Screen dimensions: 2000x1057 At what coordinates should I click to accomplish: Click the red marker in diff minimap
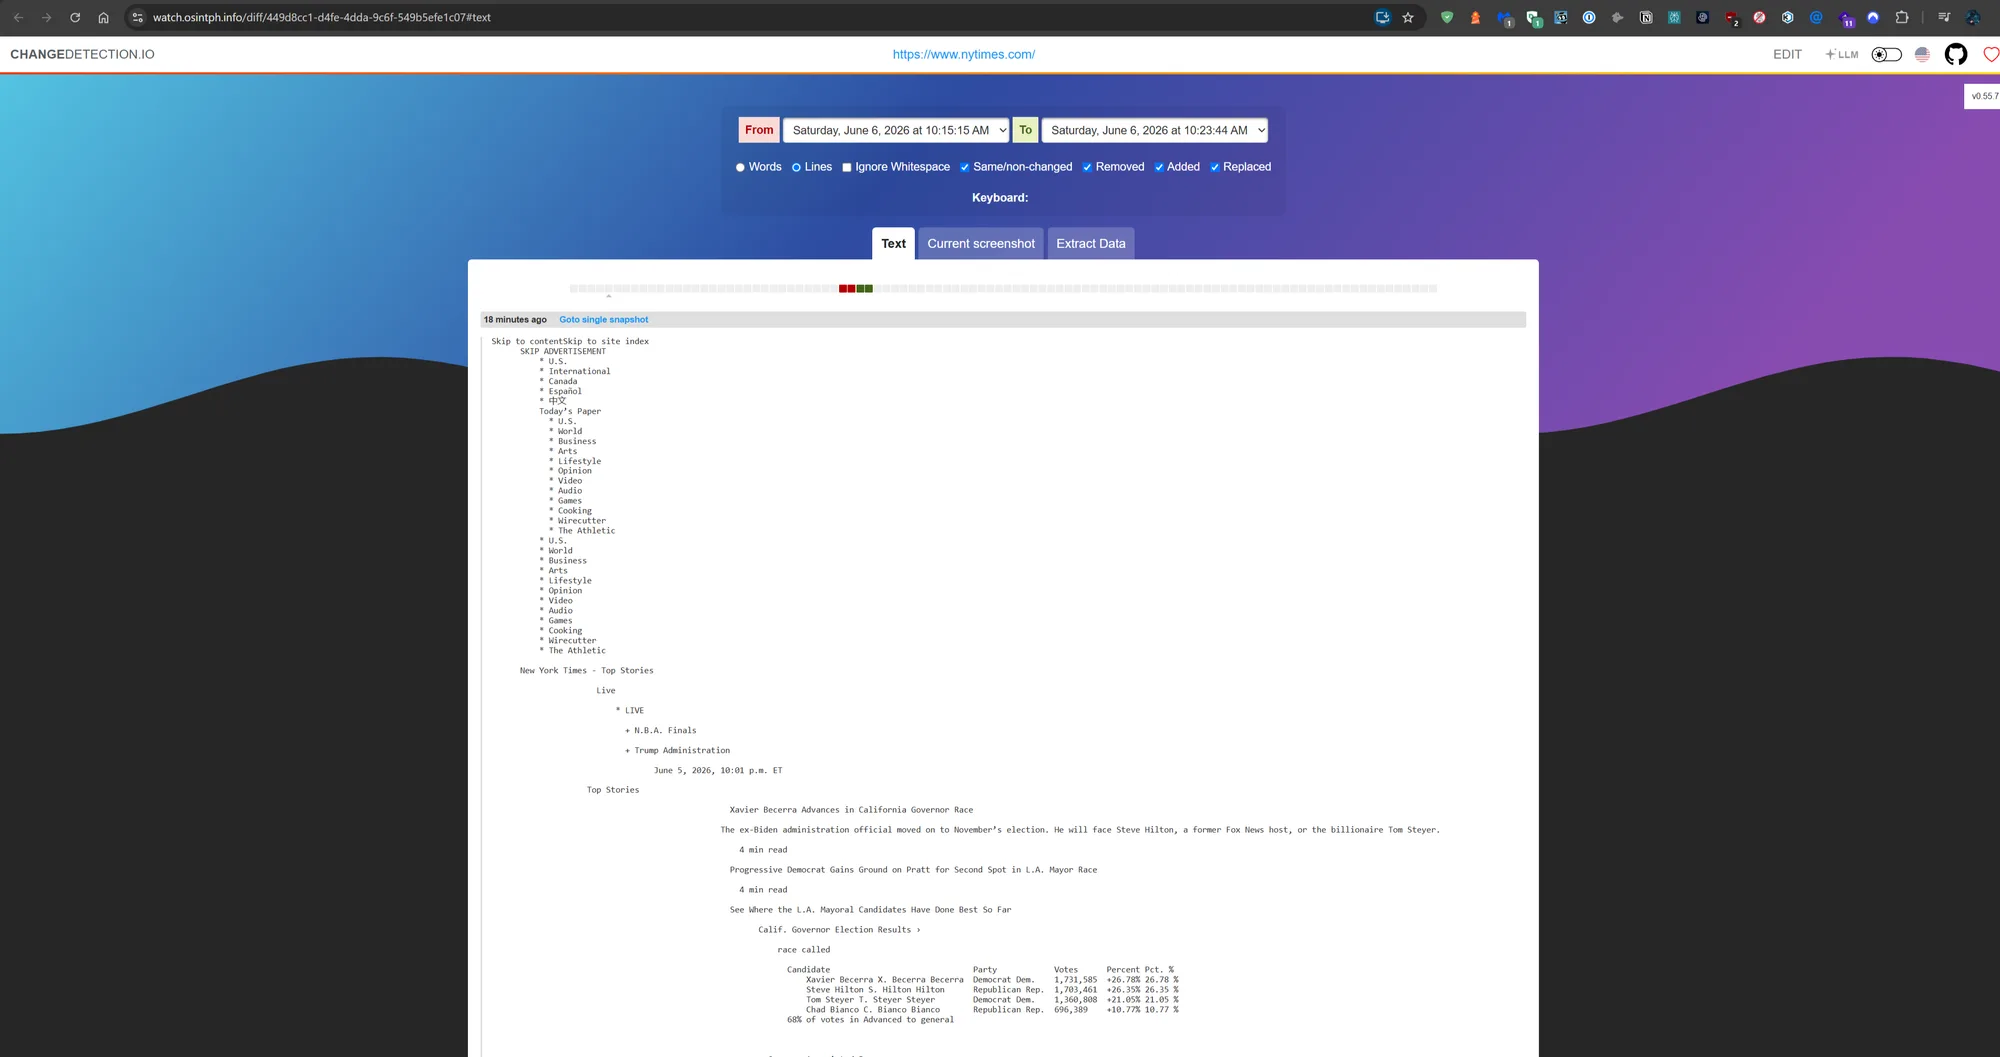tap(847, 288)
